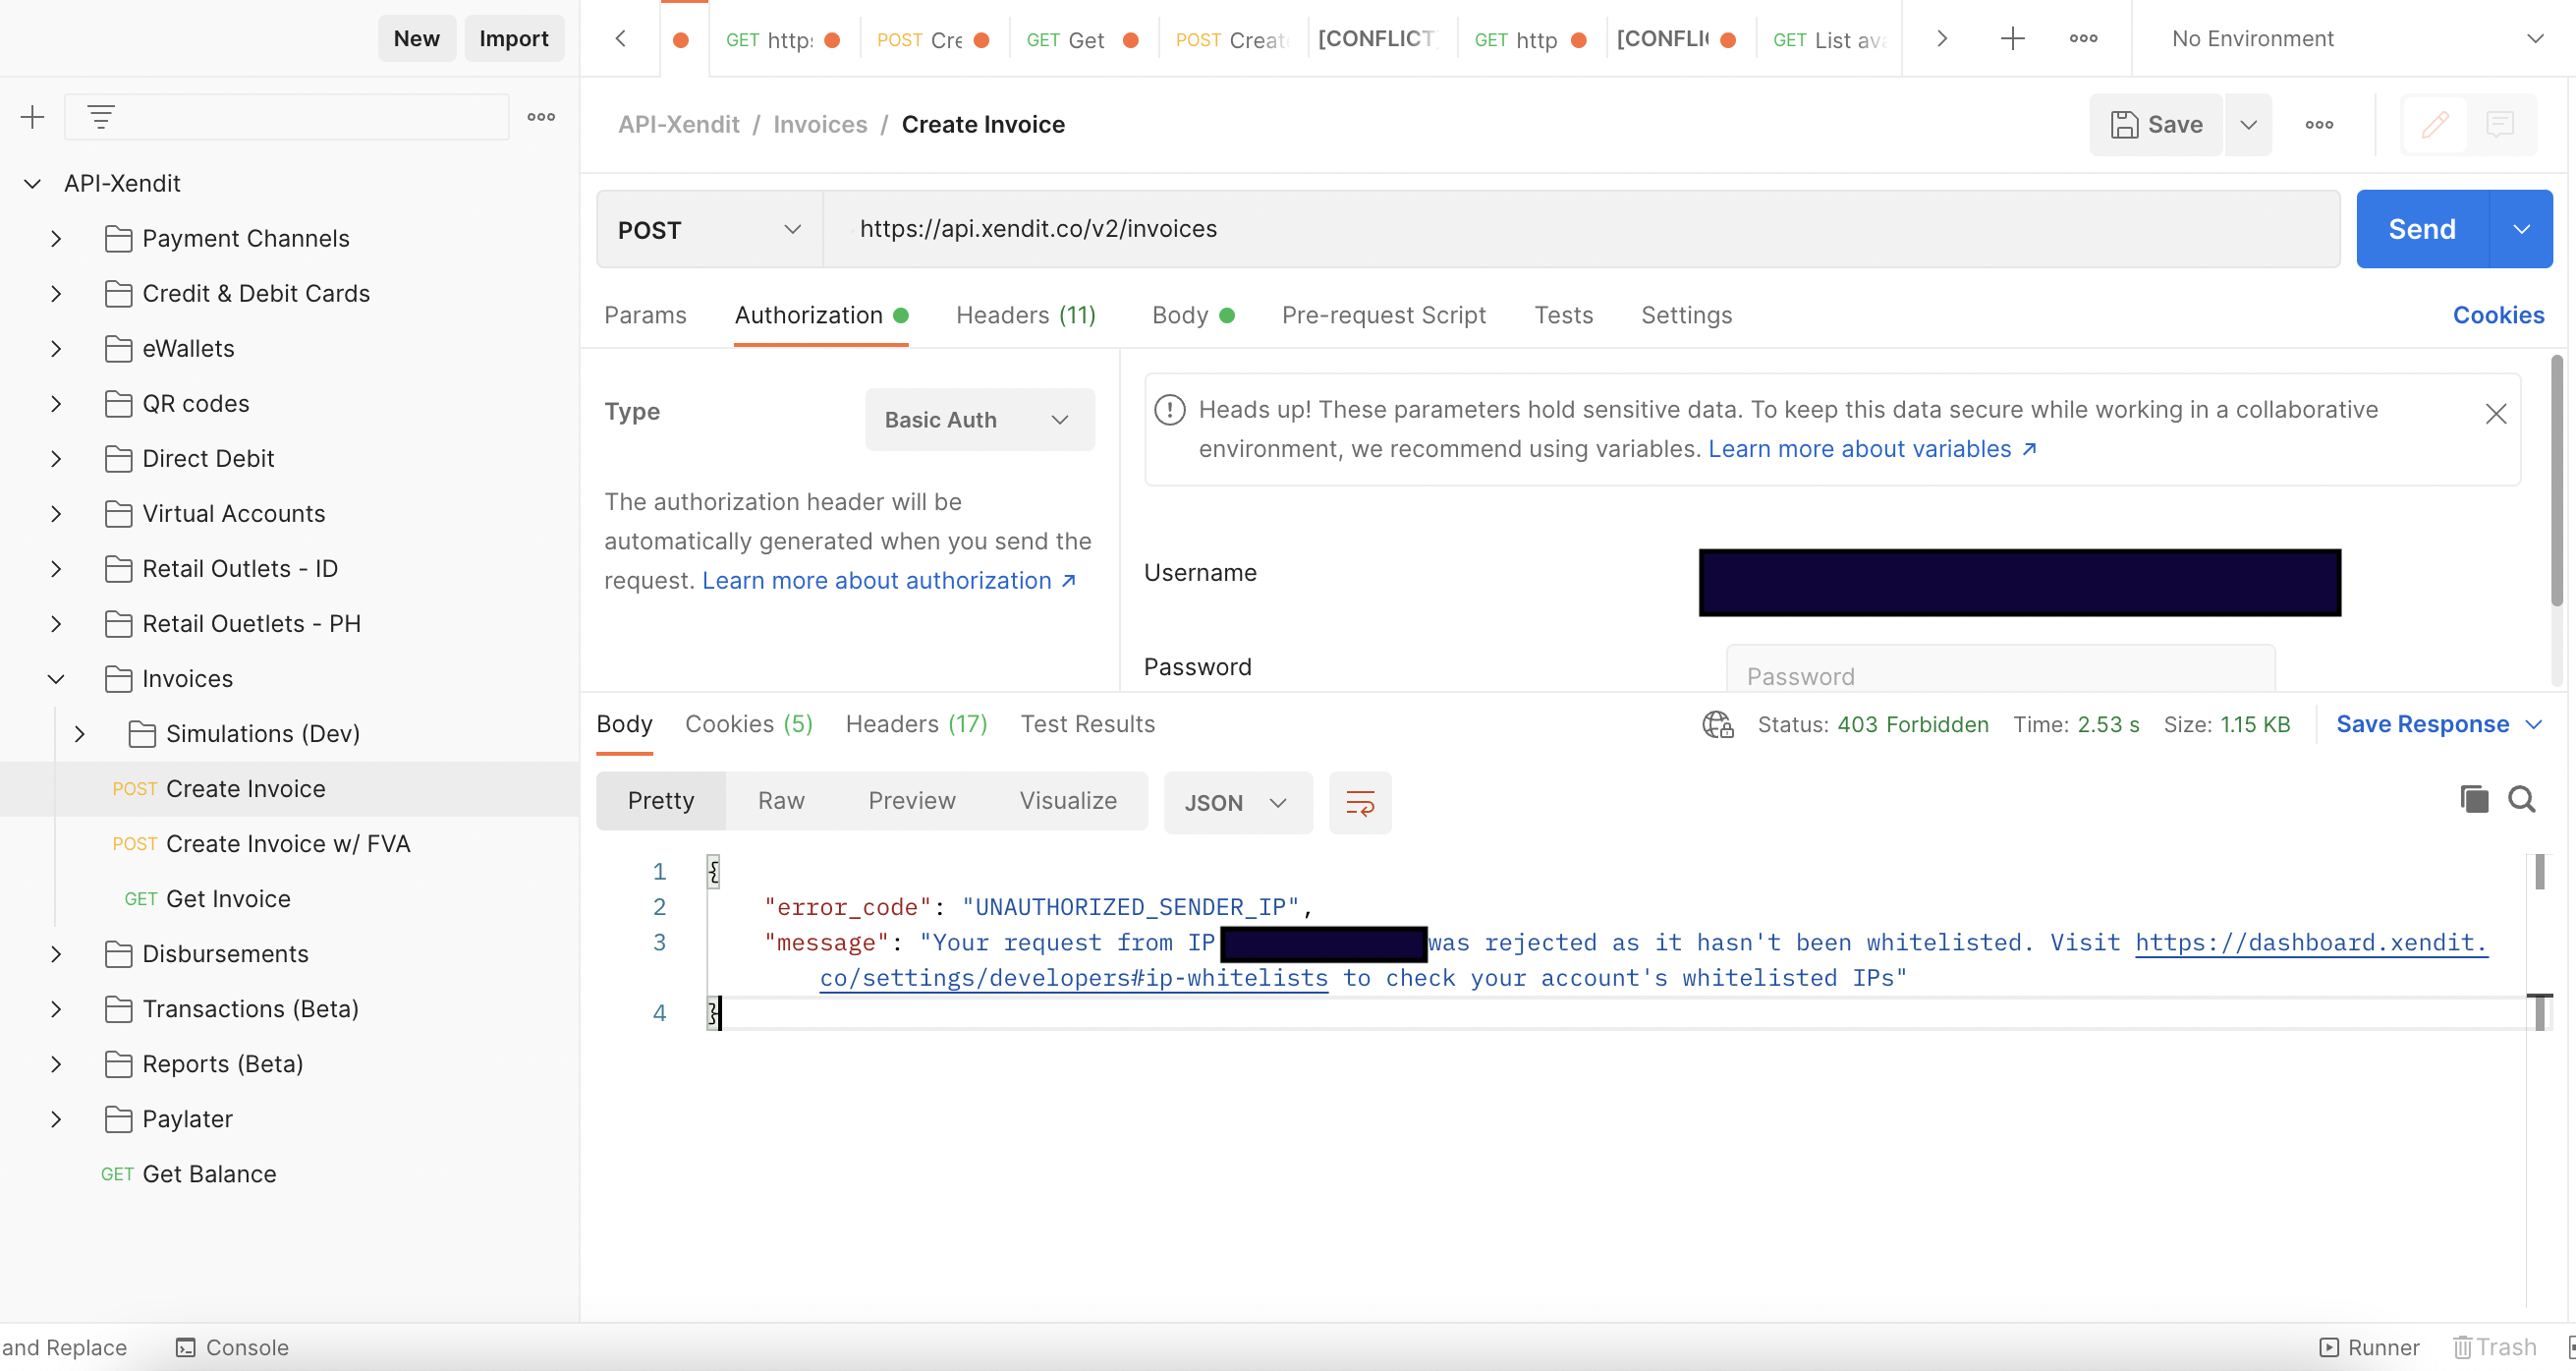Open the request Settings tab
Screen dimensions: 2576x1371
(1686, 315)
